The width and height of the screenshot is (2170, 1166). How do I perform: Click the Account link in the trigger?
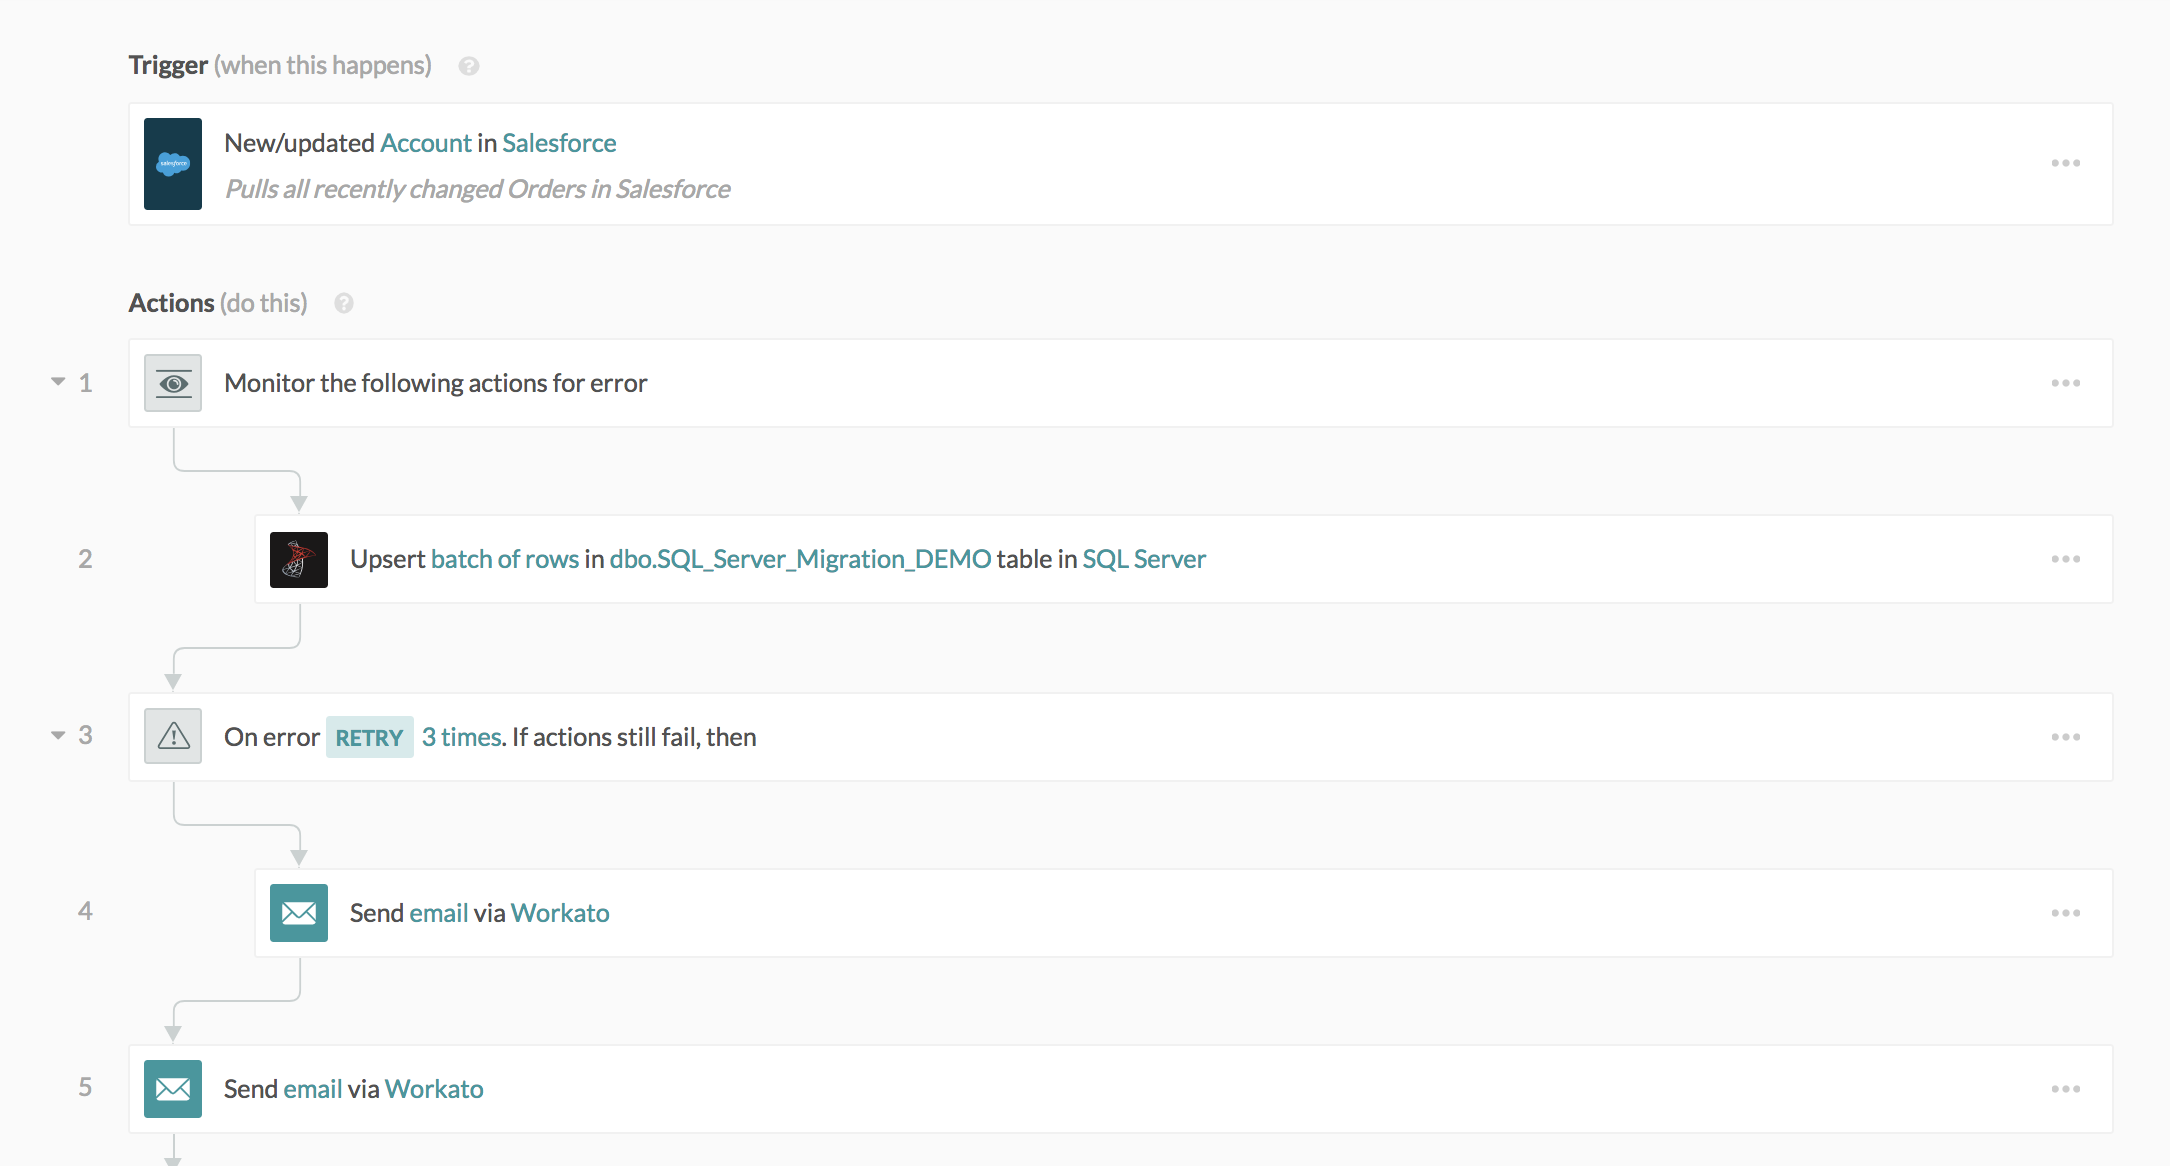coord(426,143)
